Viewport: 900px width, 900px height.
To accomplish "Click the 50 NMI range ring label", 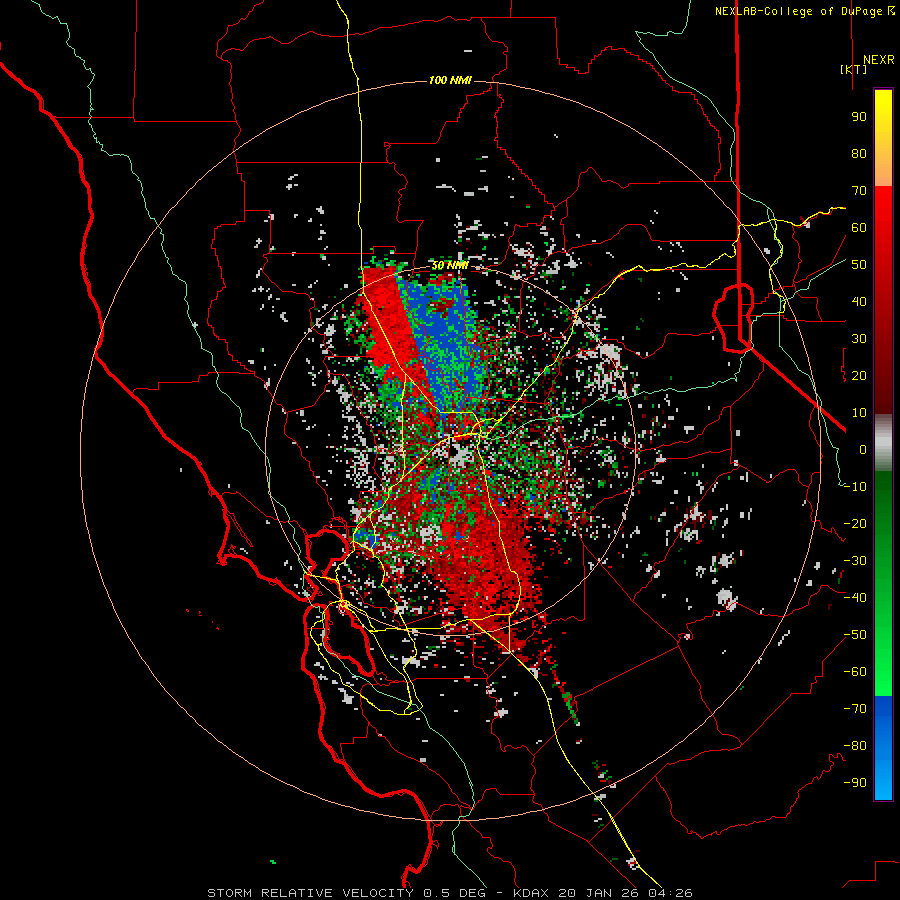I will point(450,265).
